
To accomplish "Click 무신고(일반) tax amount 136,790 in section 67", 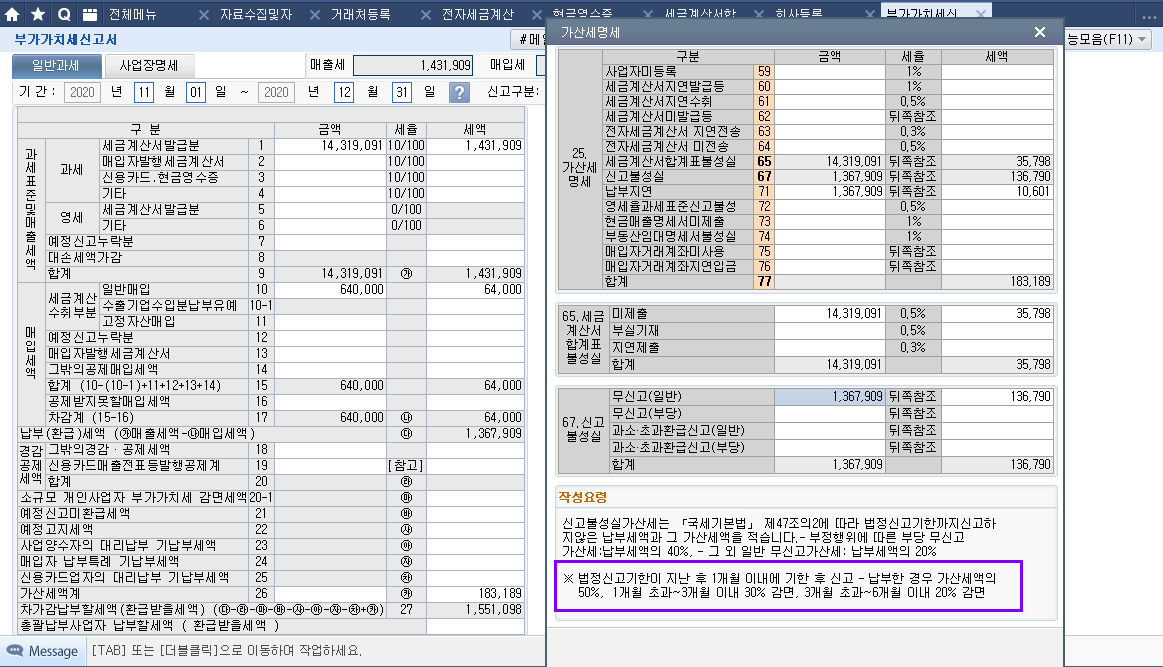I will (x=997, y=396).
